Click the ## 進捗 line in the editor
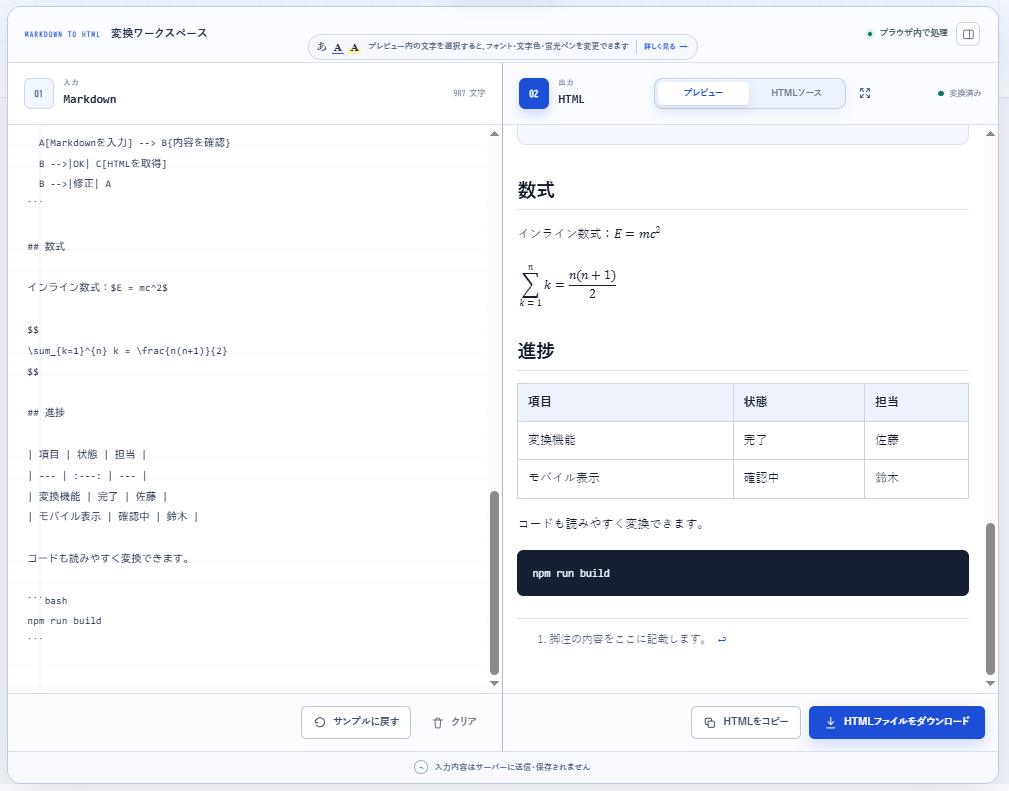The height and width of the screenshot is (791, 1009). point(46,413)
